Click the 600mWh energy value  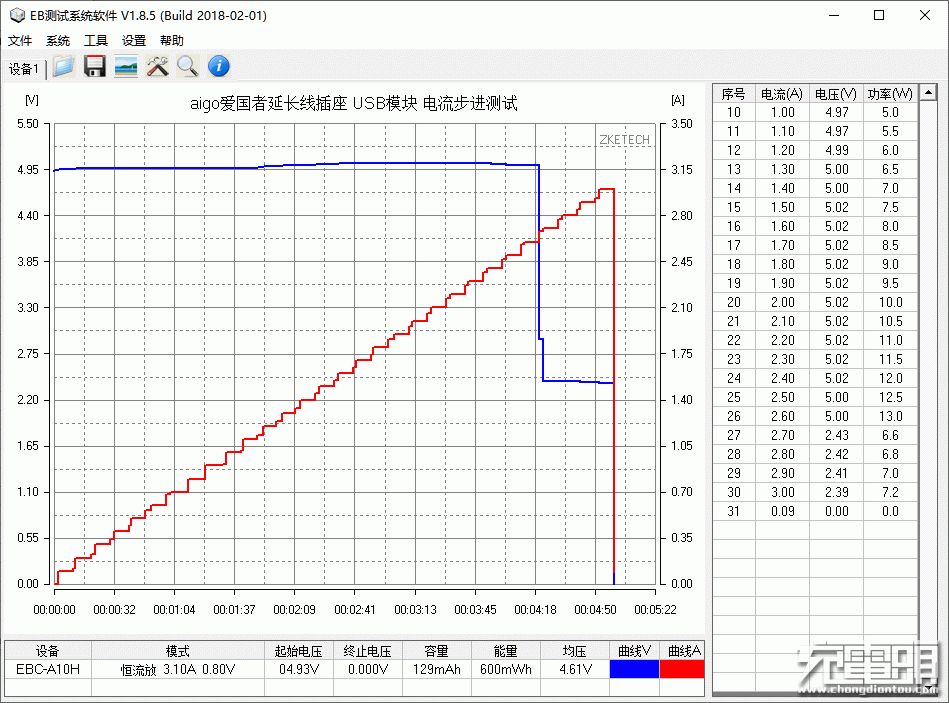pyautogui.click(x=505, y=669)
